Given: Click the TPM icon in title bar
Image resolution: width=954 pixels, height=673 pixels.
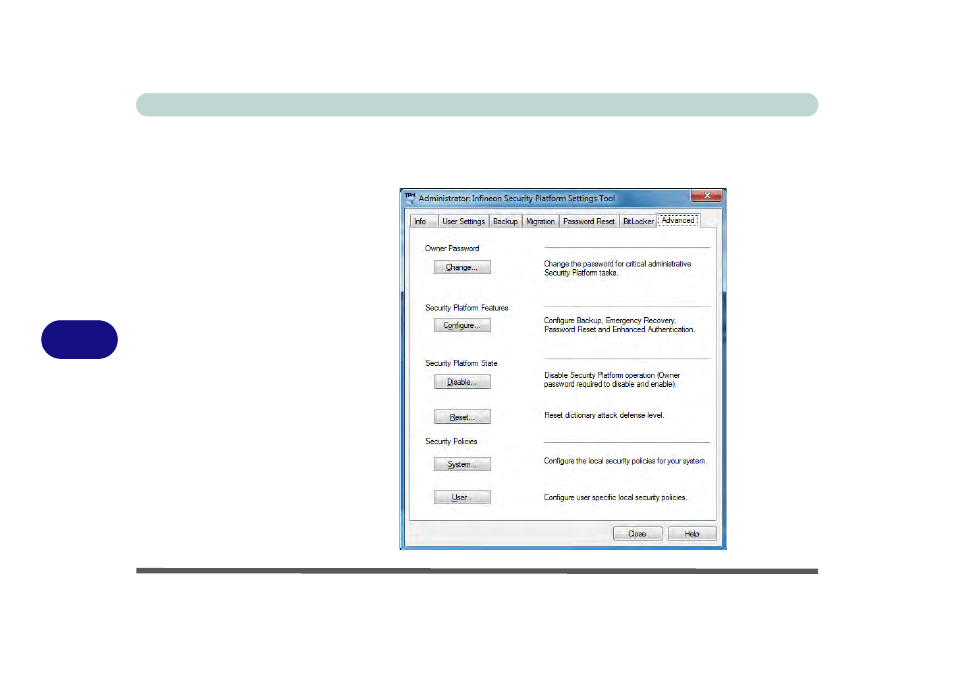Looking at the screenshot, I should tap(409, 198).
